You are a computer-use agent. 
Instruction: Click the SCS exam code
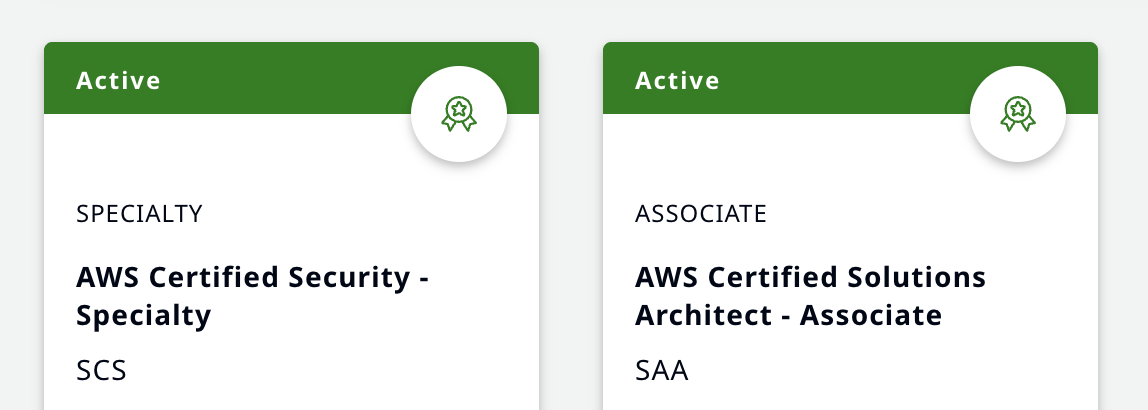point(101,370)
